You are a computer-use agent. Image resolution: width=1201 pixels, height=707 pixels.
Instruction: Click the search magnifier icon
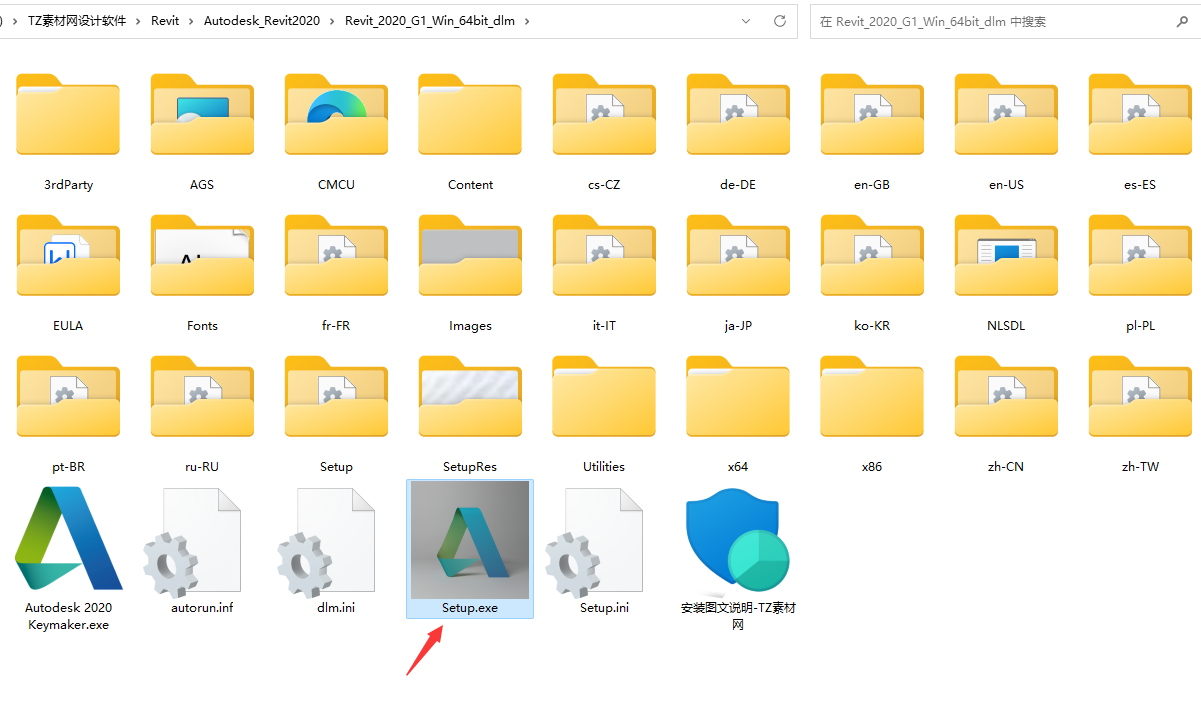point(1184,21)
